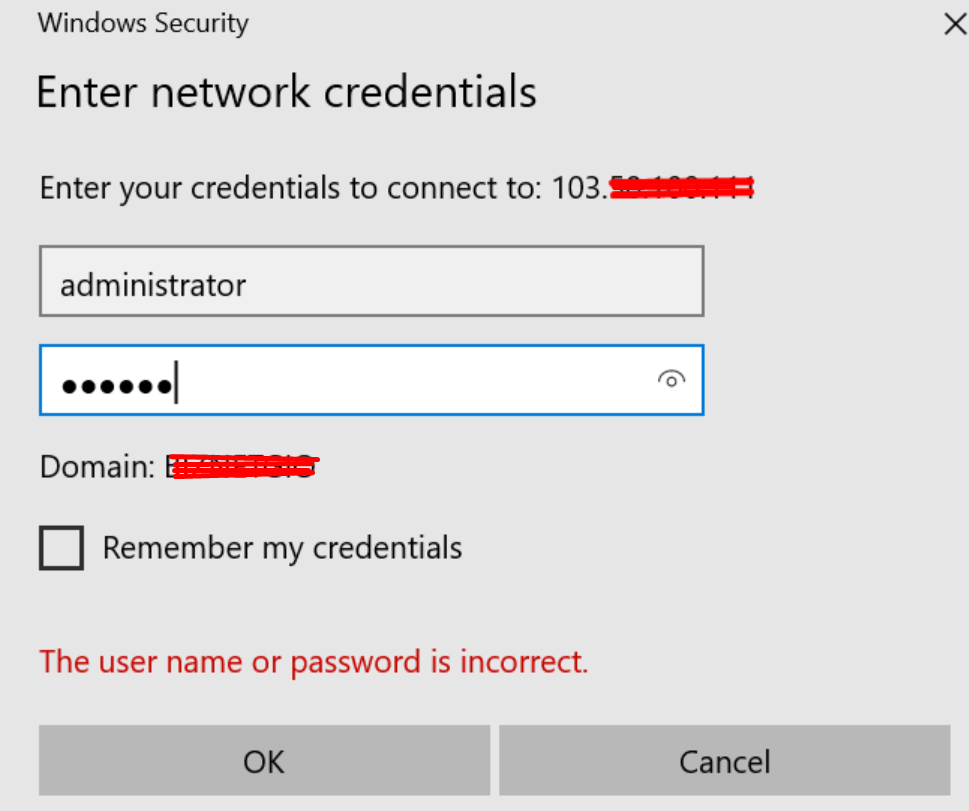
Task: Click the "Enter network credentials" heading
Action: (286, 92)
